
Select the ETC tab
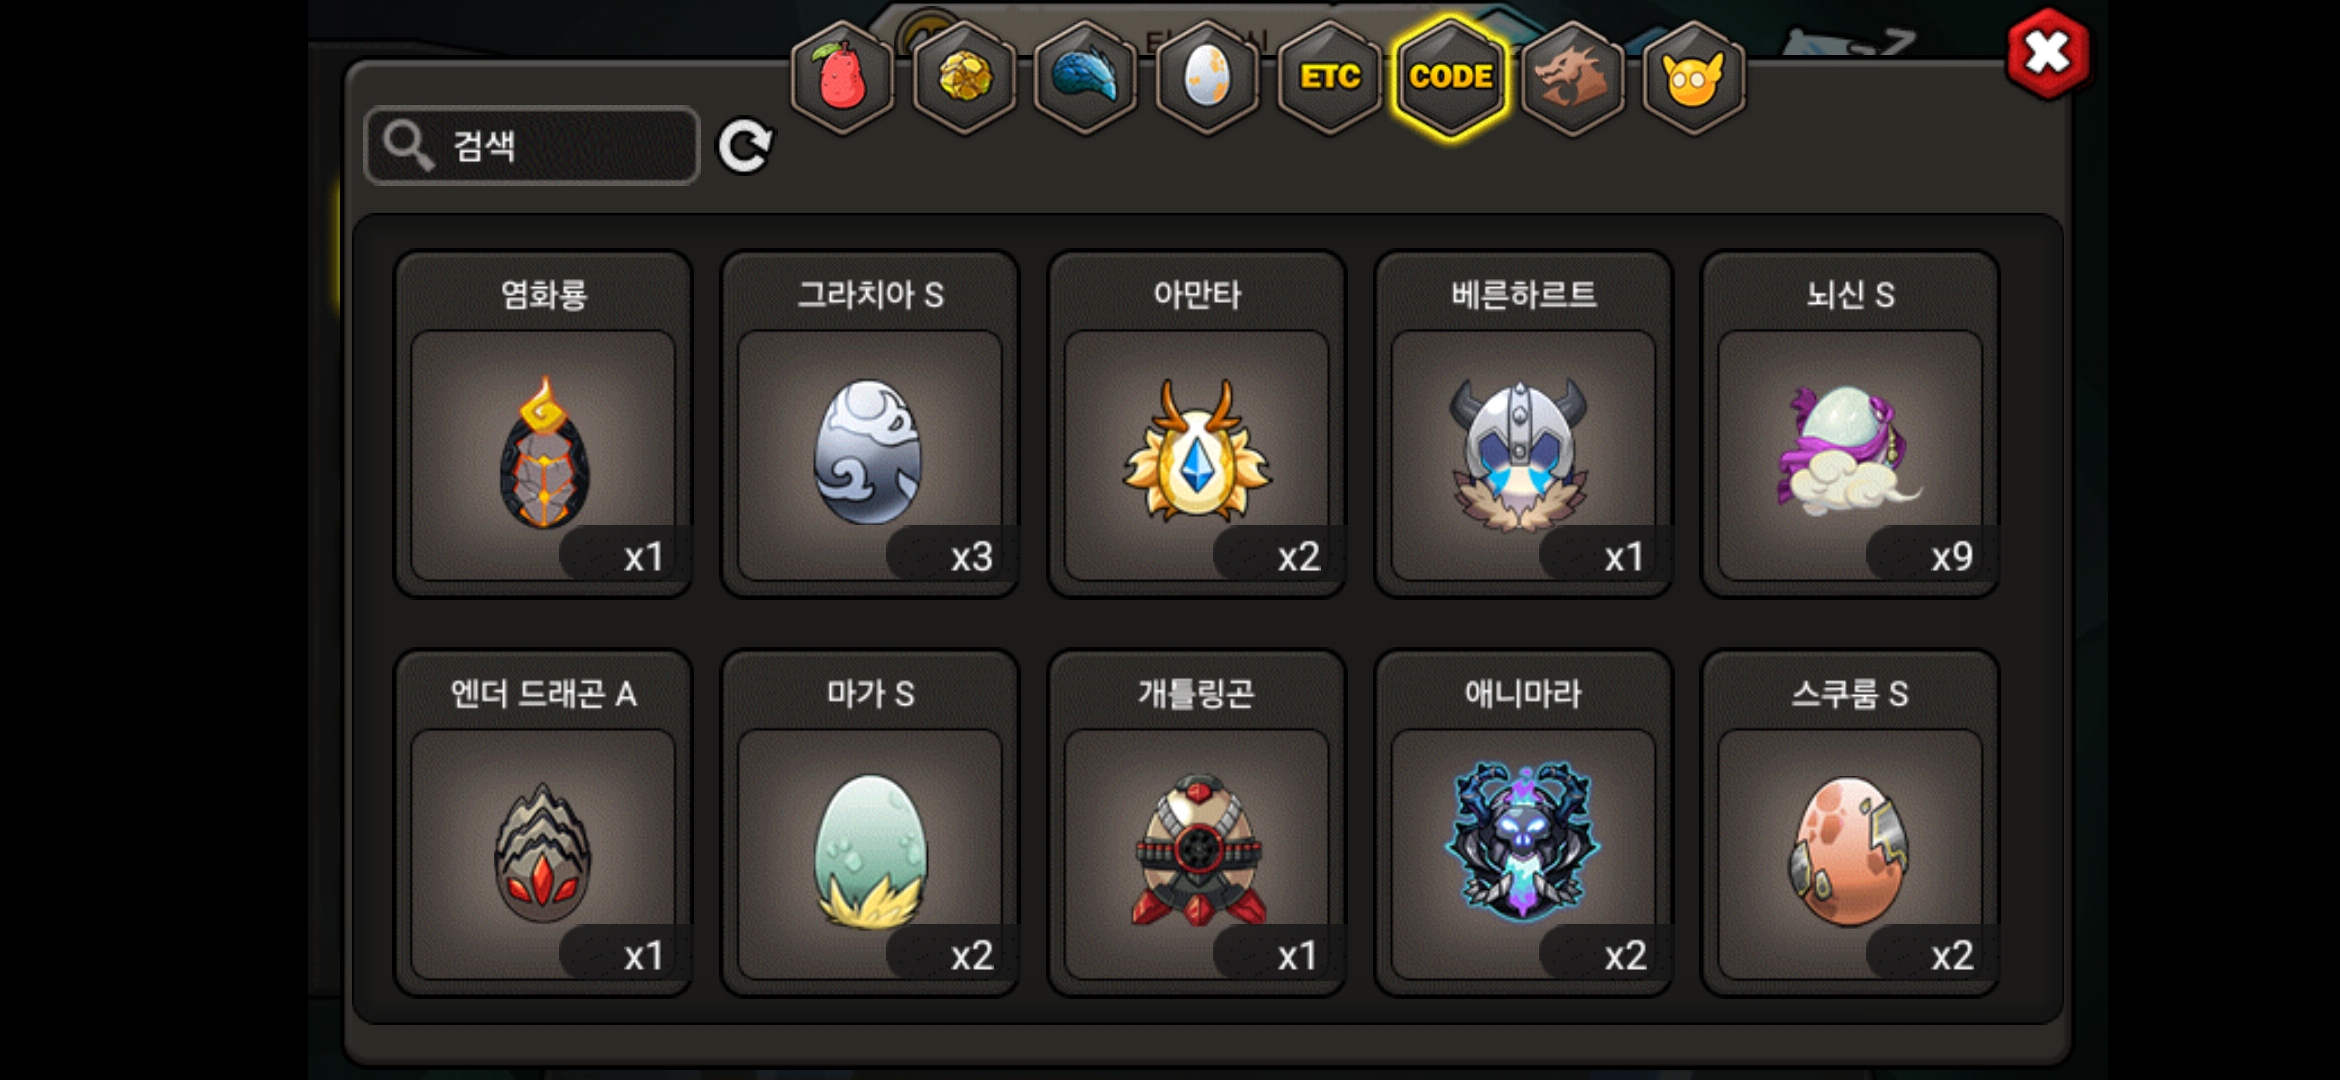coord(1330,77)
